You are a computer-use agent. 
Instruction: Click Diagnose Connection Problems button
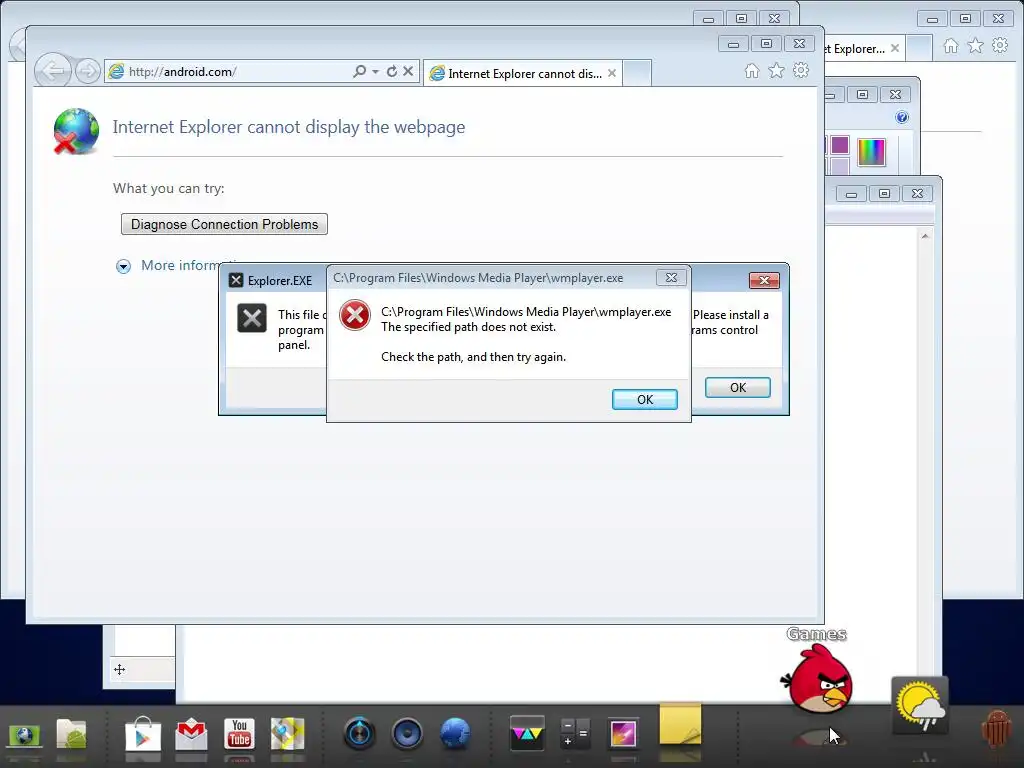224,224
